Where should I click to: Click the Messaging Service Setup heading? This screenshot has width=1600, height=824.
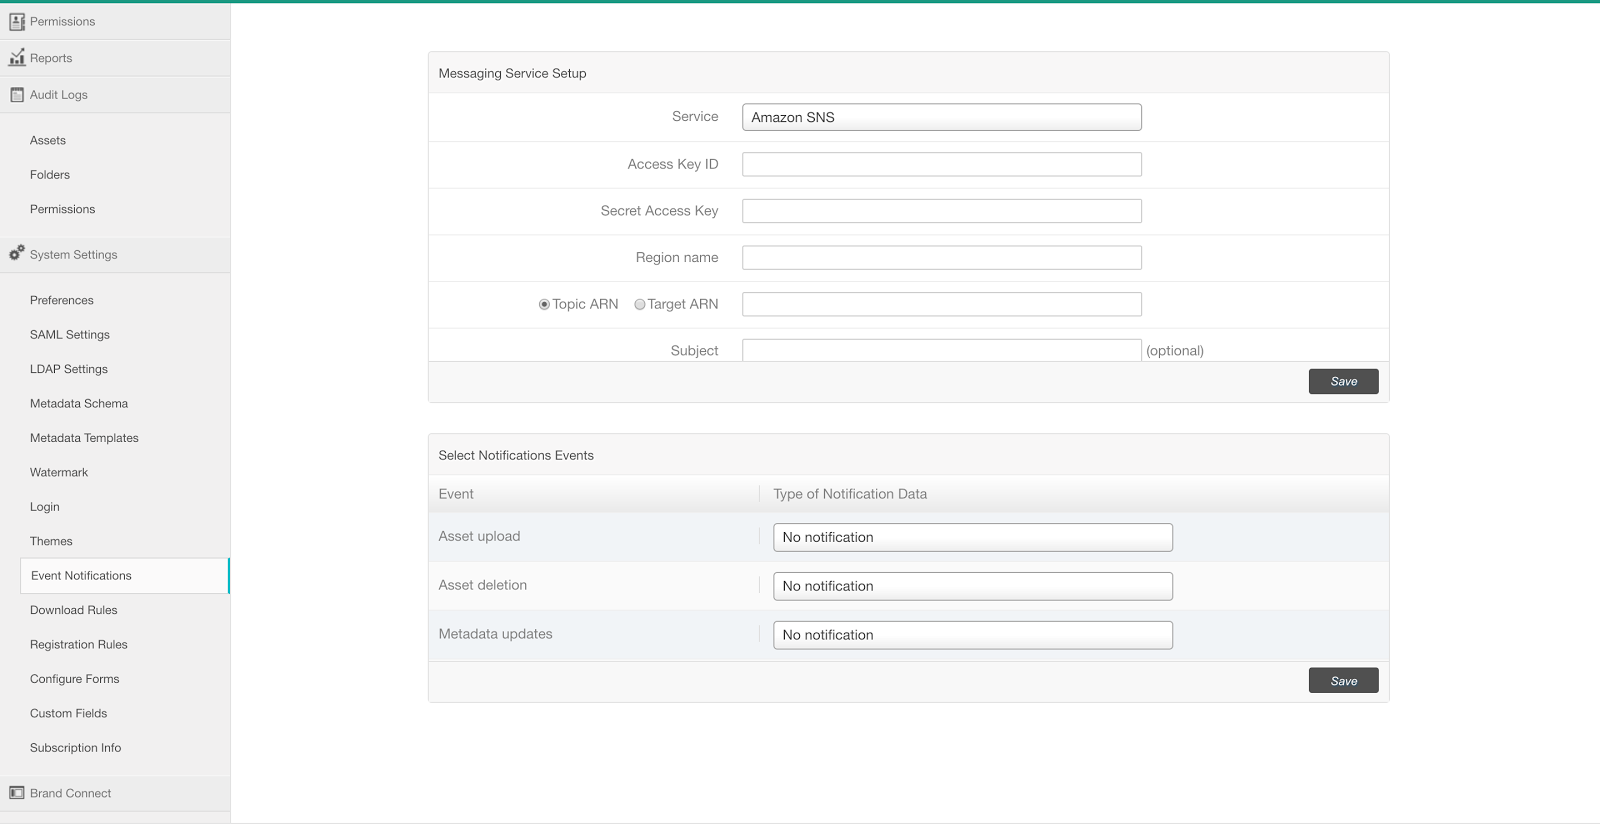pos(512,73)
